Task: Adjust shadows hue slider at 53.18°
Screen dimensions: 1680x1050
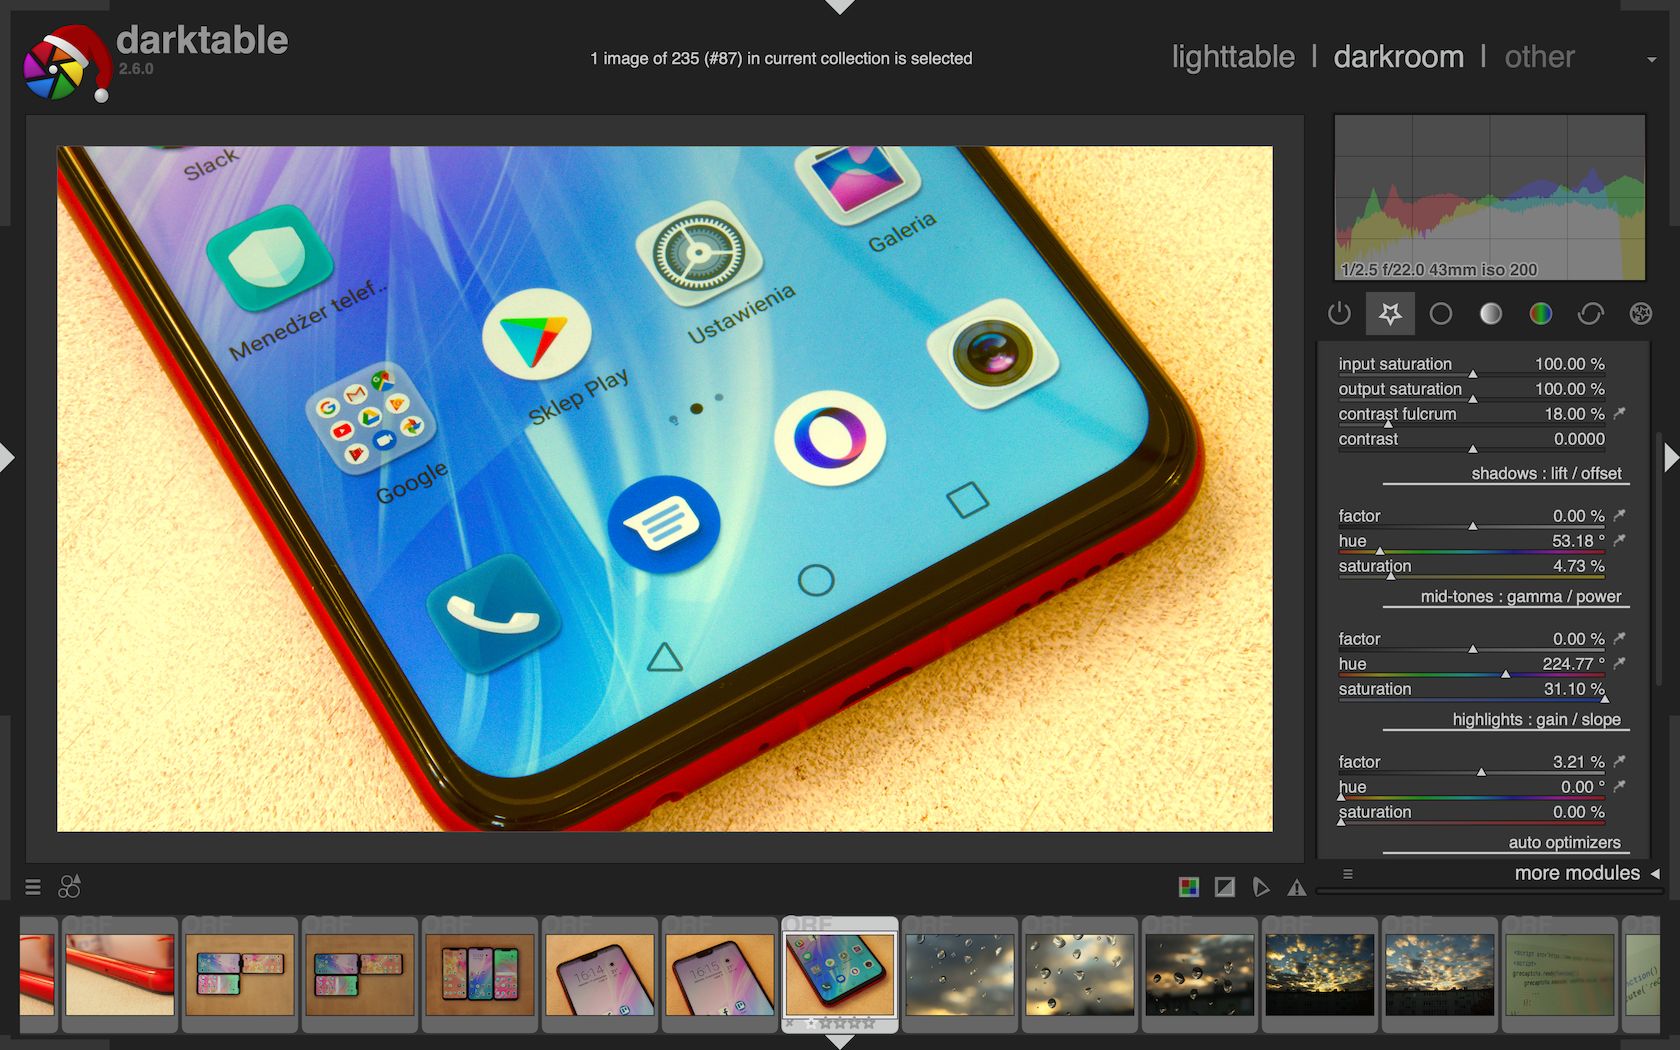Action: pyautogui.click(x=1472, y=542)
